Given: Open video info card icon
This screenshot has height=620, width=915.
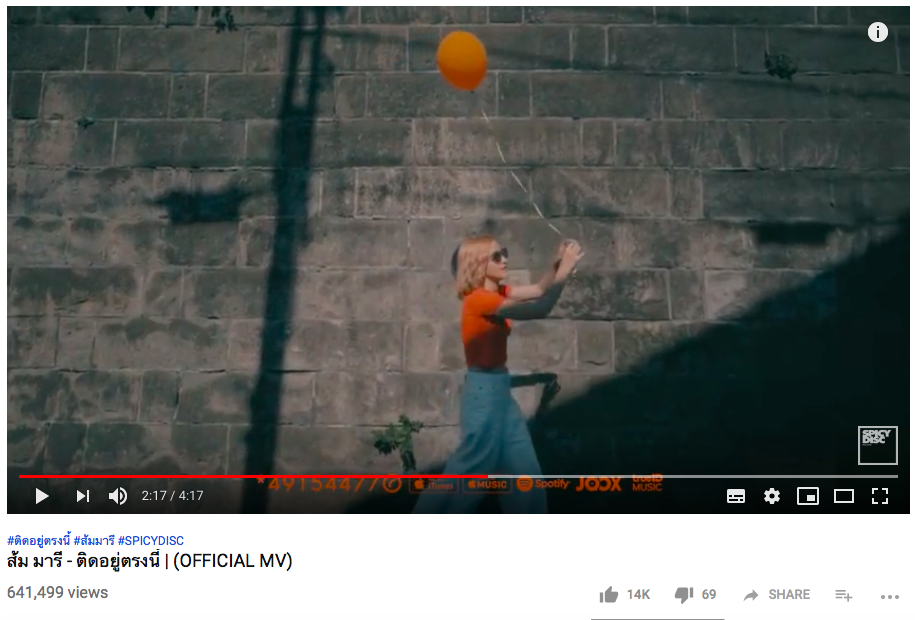Looking at the screenshot, I should point(878,32).
